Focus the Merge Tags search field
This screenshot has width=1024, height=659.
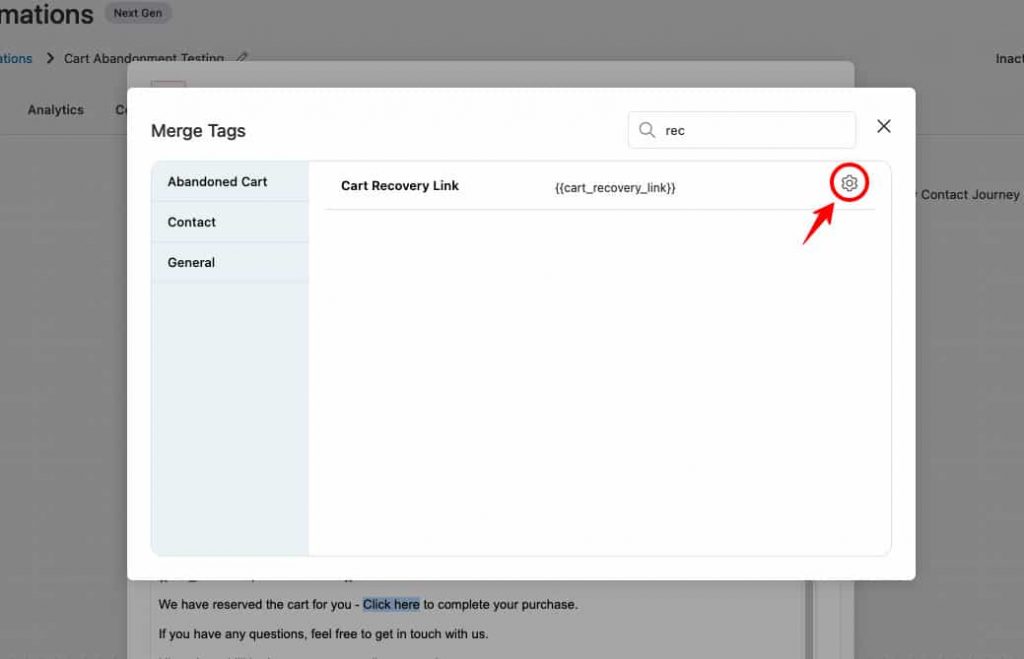[742, 130]
